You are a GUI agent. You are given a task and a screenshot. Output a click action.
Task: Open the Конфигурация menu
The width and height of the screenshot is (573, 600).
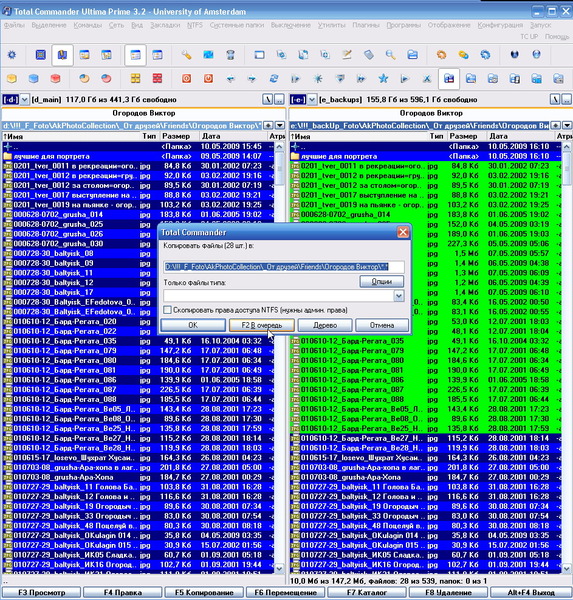coord(500,25)
